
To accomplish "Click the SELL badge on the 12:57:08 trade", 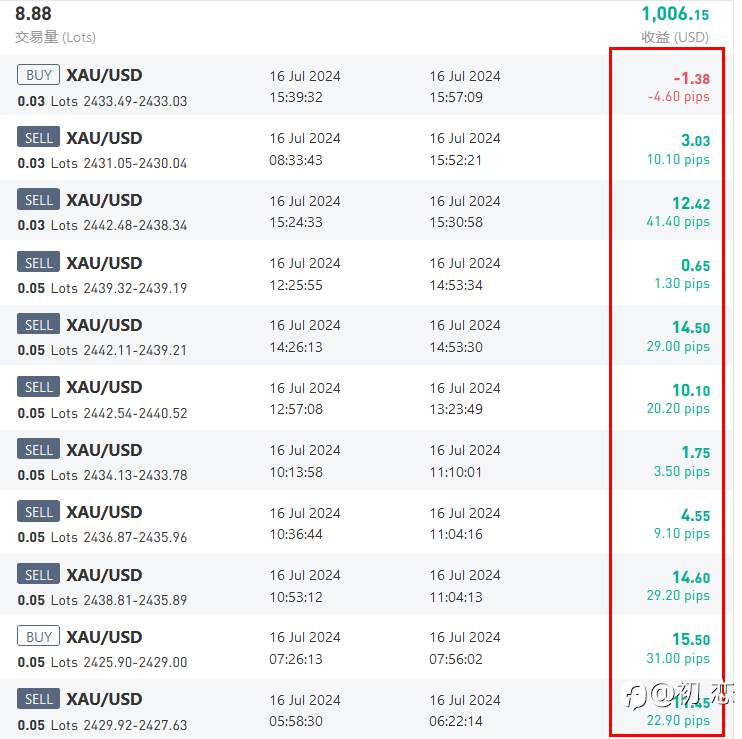I will point(38,387).
